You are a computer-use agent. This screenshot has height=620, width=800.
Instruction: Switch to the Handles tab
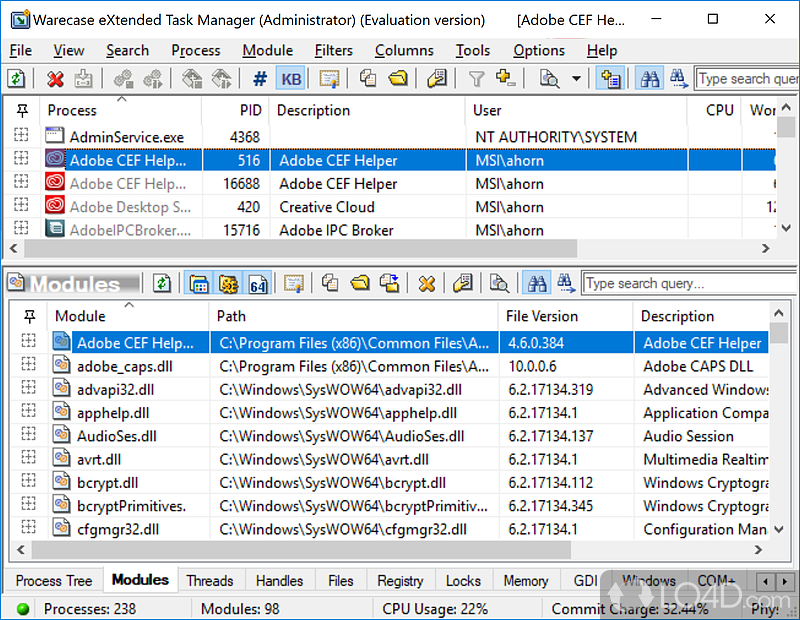pos(279,581)
